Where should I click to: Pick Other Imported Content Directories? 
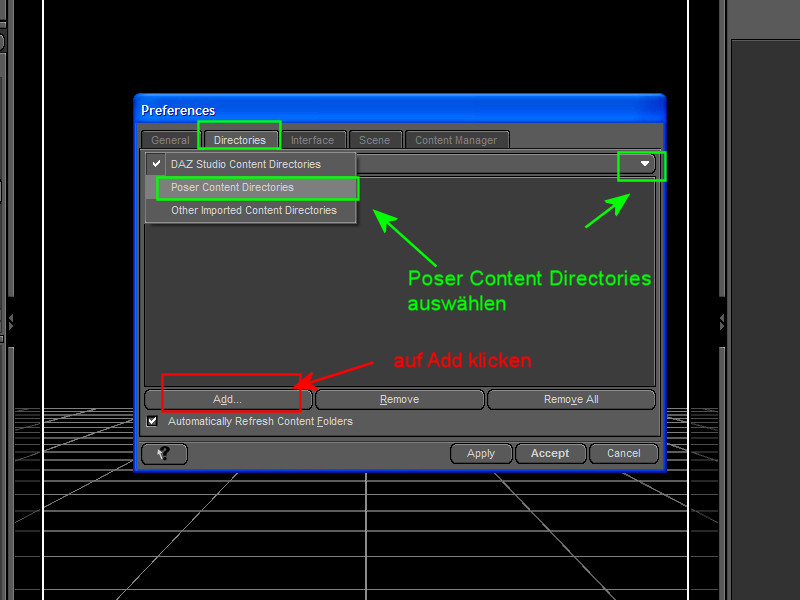point(251,210)
